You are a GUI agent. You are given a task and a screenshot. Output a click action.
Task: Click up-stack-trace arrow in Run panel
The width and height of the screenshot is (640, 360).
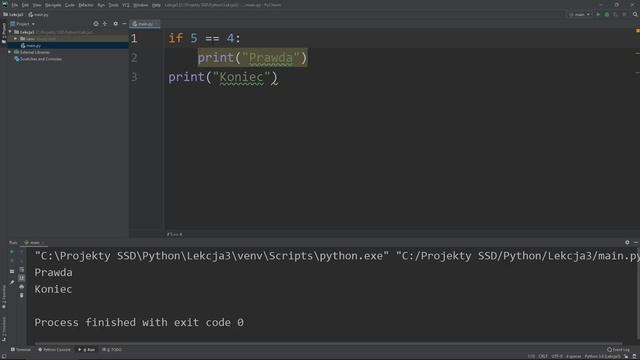tap(22, 252)
